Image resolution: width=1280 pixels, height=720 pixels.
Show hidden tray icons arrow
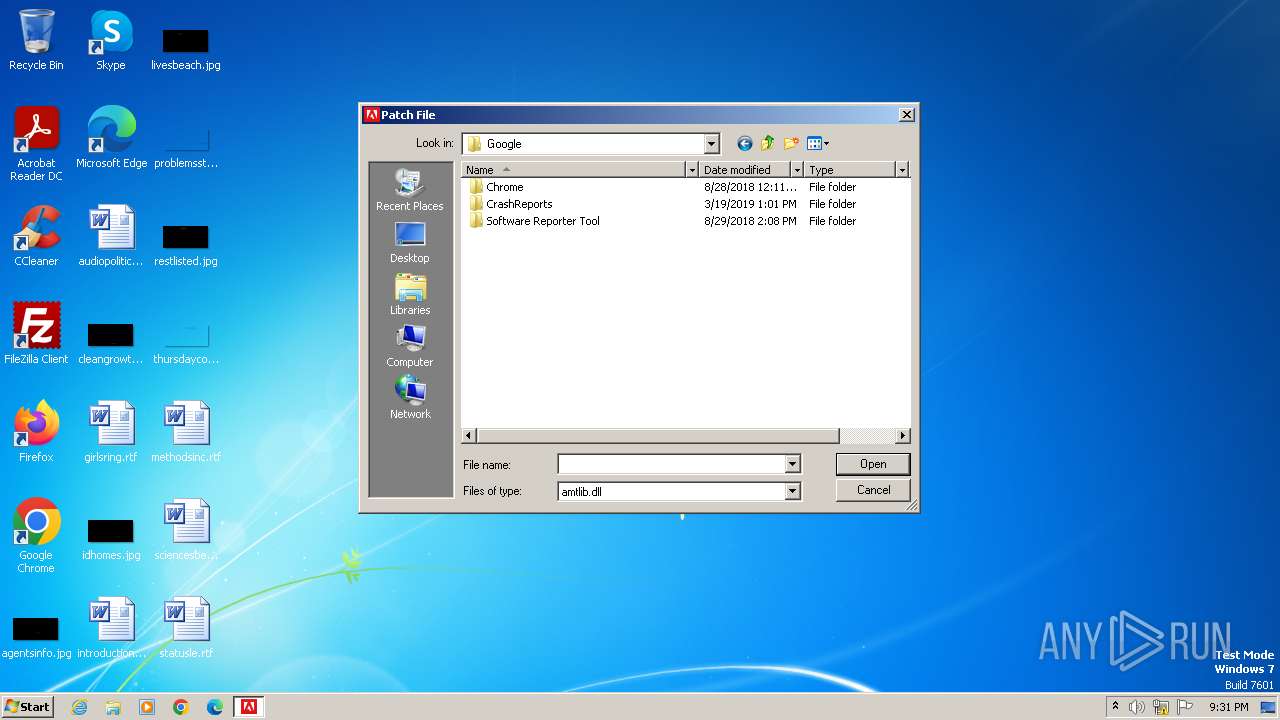coord(1115,707)
